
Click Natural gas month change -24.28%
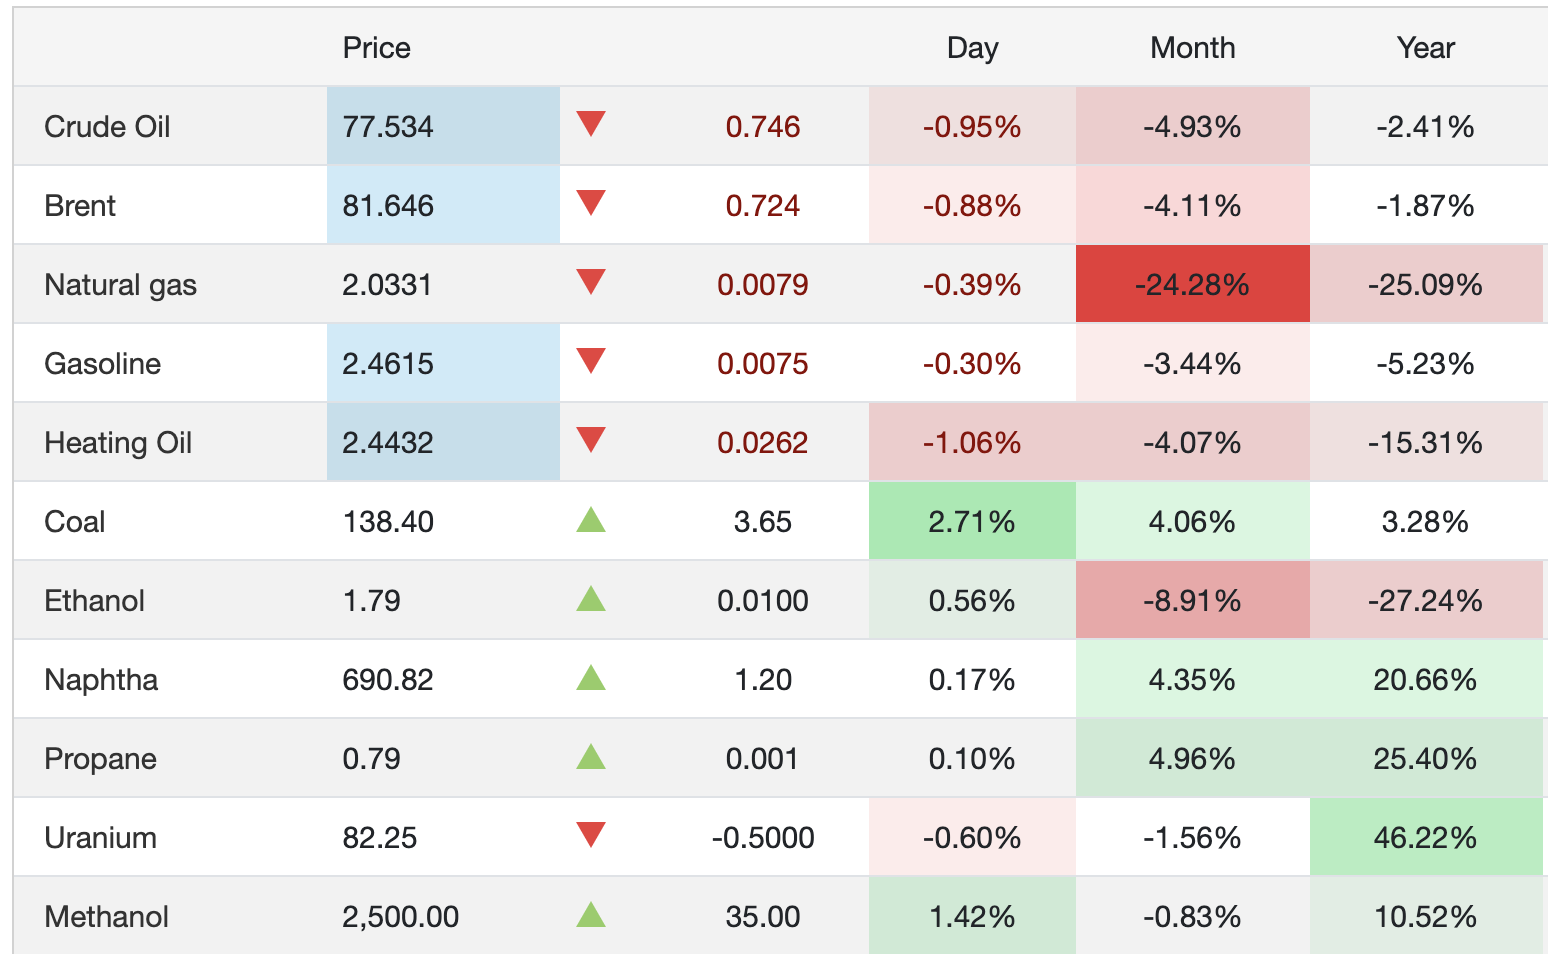tap(1192, 285)
